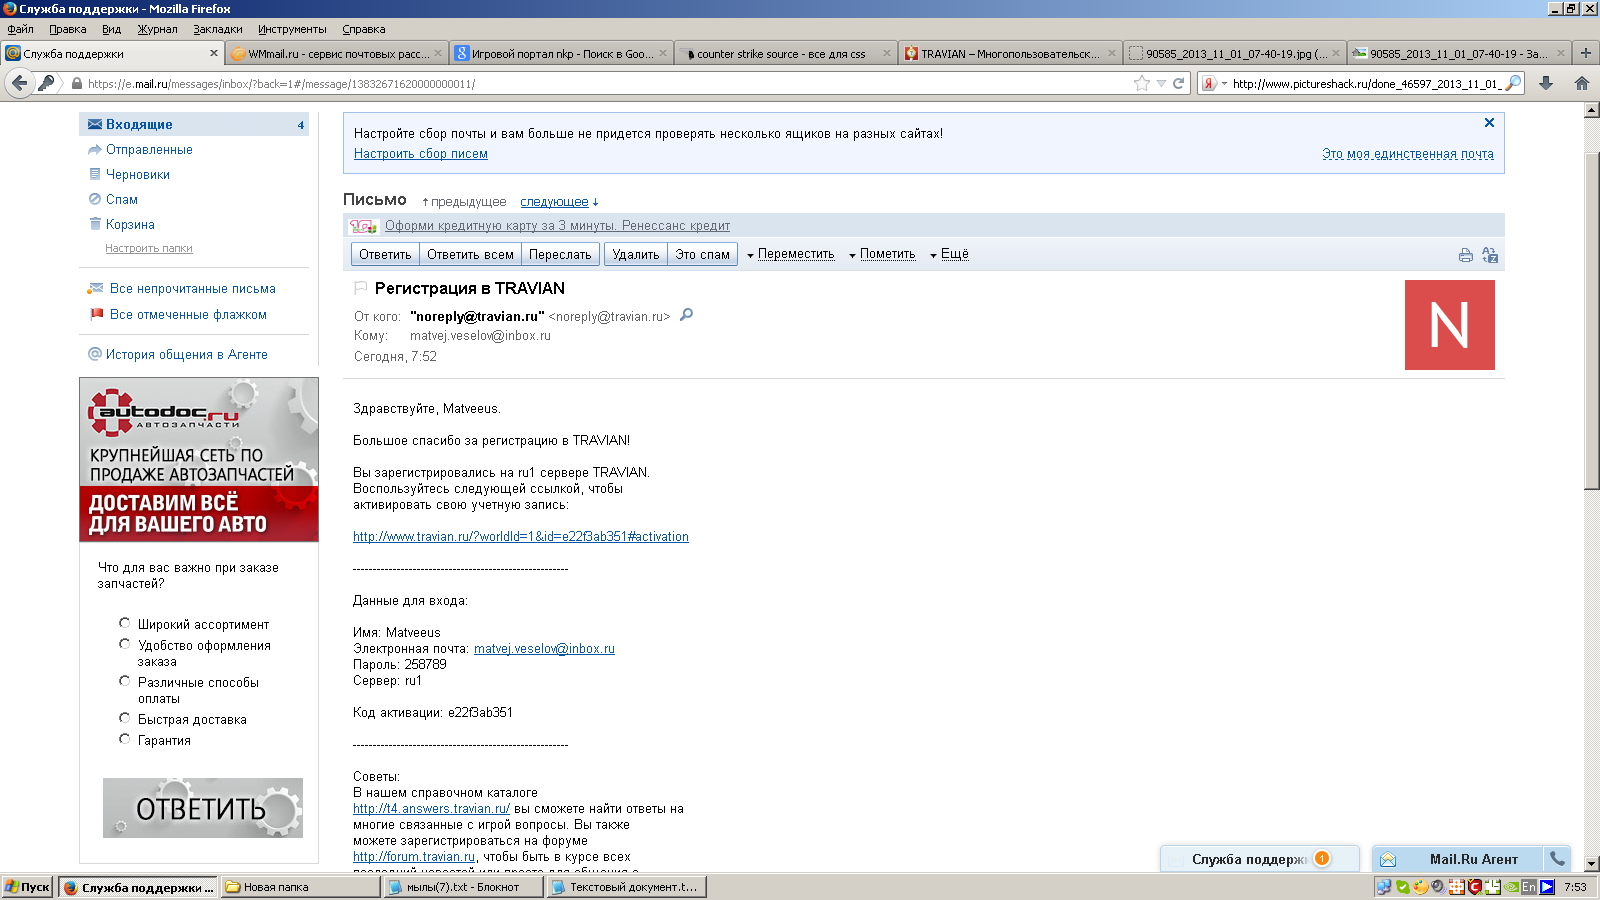Click the key icon beside the address bar

46,83
